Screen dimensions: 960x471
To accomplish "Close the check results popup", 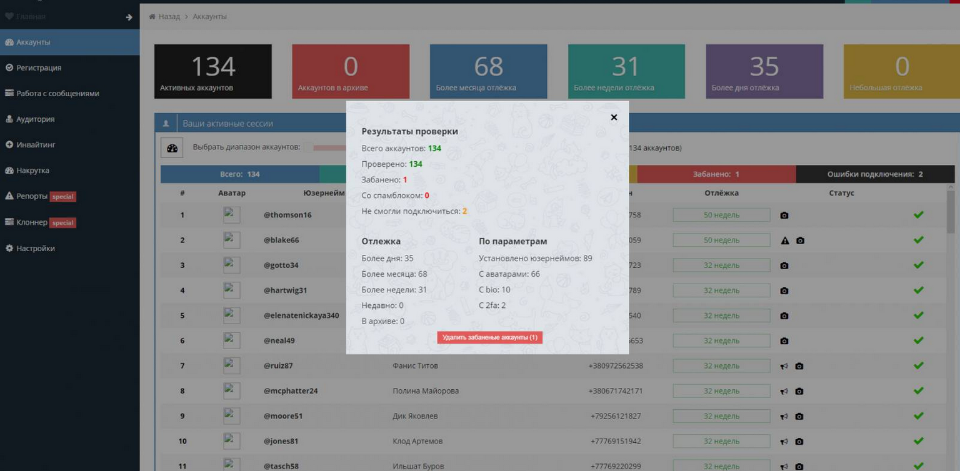I will pyautogui.click(x=614, y=117).
